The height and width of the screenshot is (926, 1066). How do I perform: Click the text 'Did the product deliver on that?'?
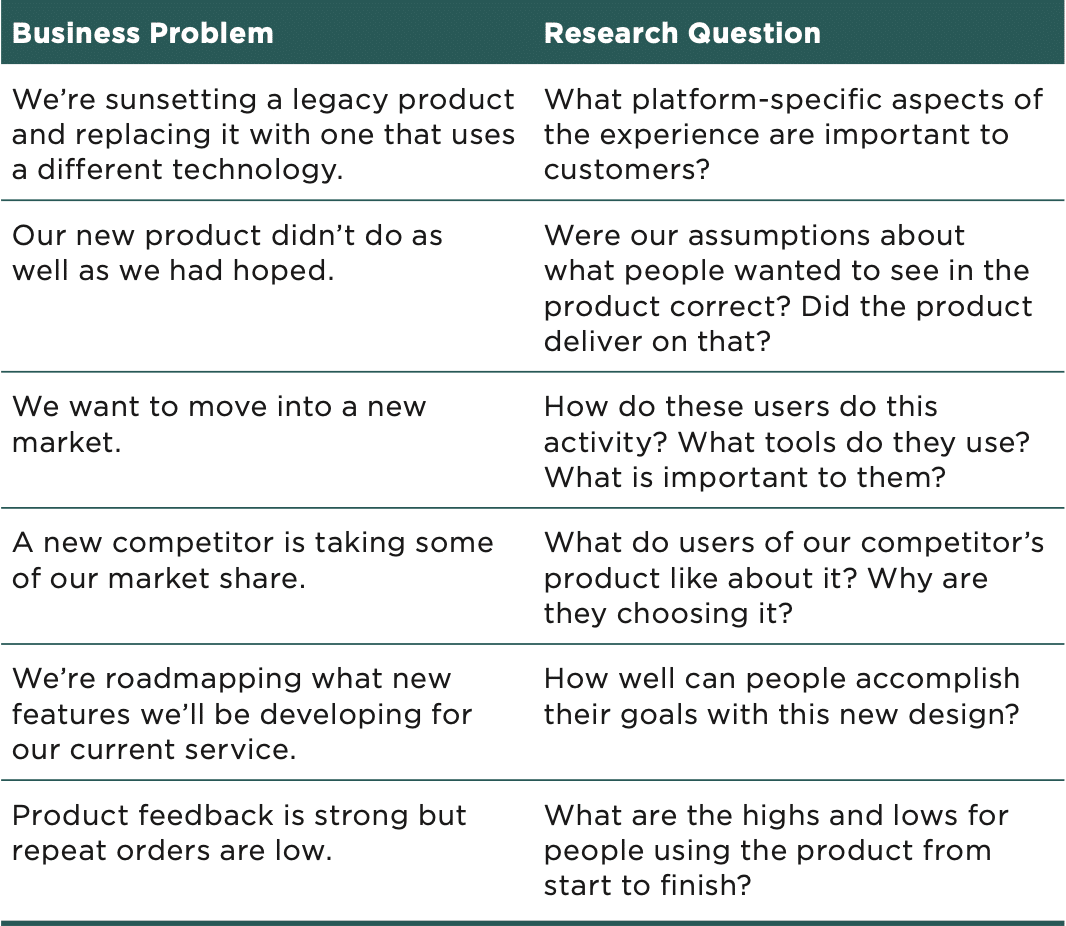pos(788,324)
